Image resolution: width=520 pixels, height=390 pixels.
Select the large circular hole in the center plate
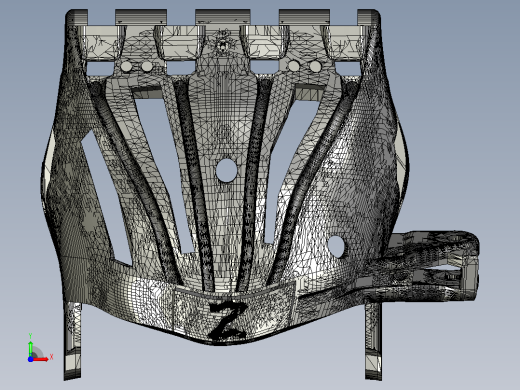[226, 170]
